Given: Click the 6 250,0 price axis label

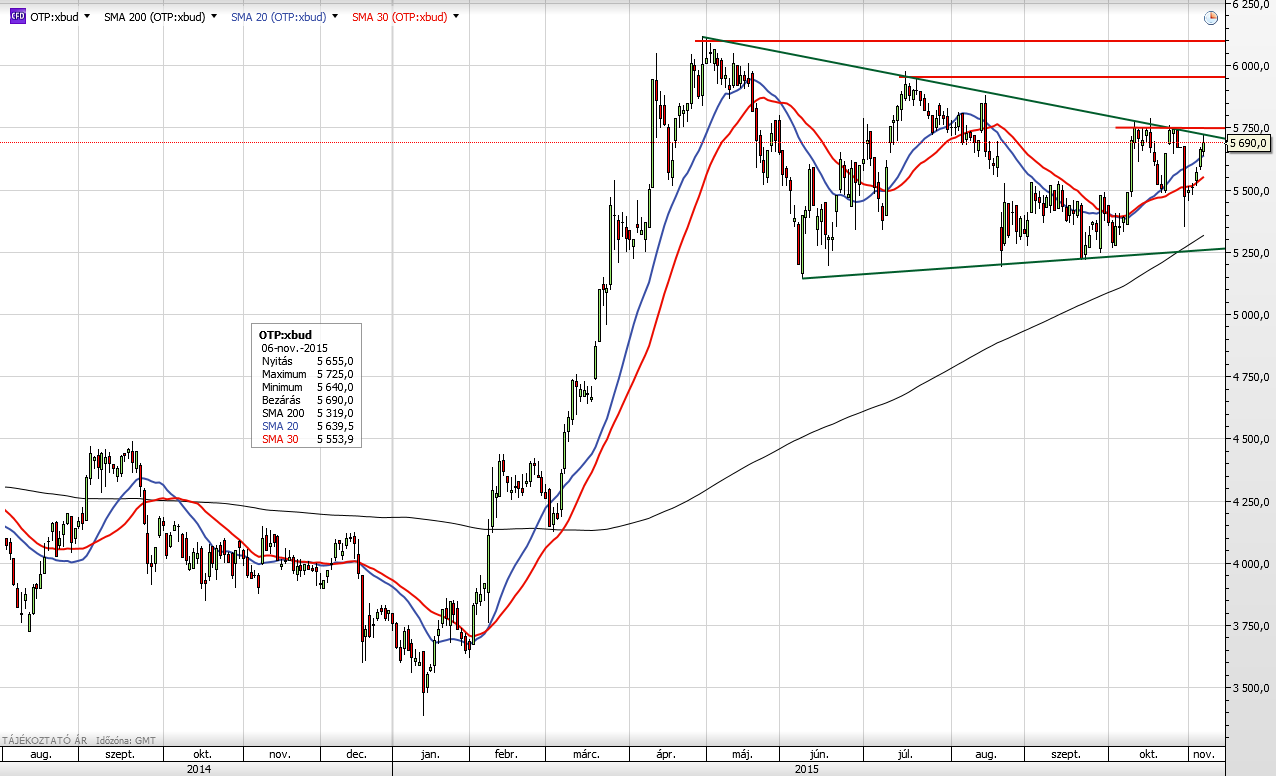Looking at the screenshot, I should (x=1251, y=4).
